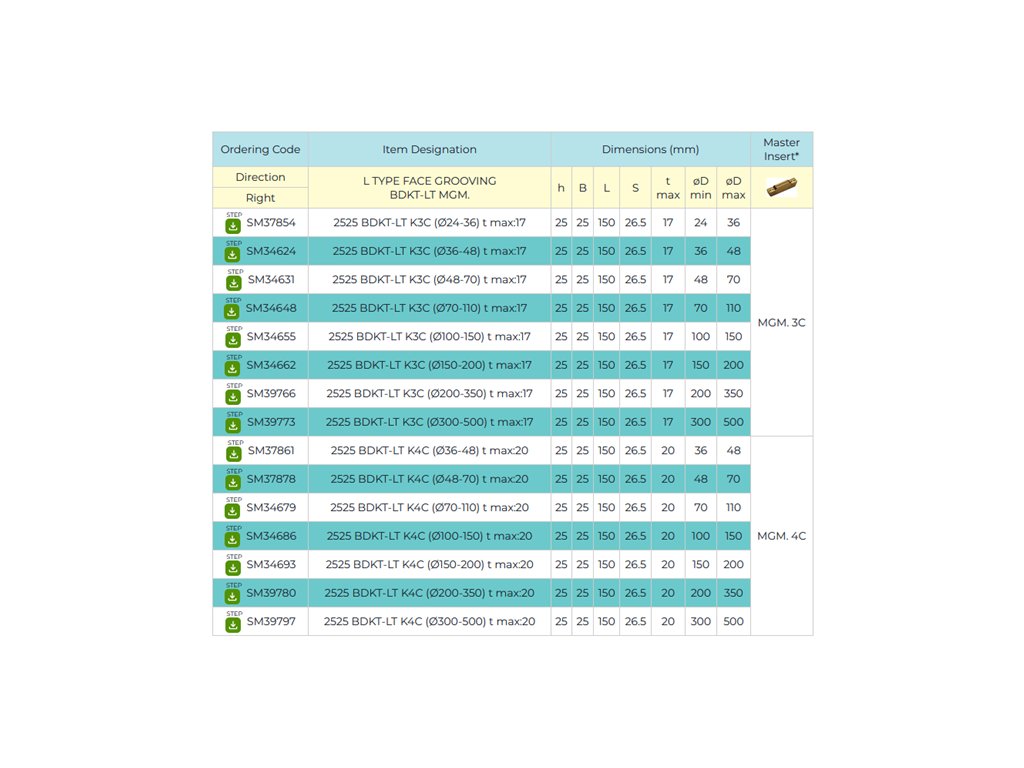
Task: Download STEP file for SM39766
Action: 233,396
